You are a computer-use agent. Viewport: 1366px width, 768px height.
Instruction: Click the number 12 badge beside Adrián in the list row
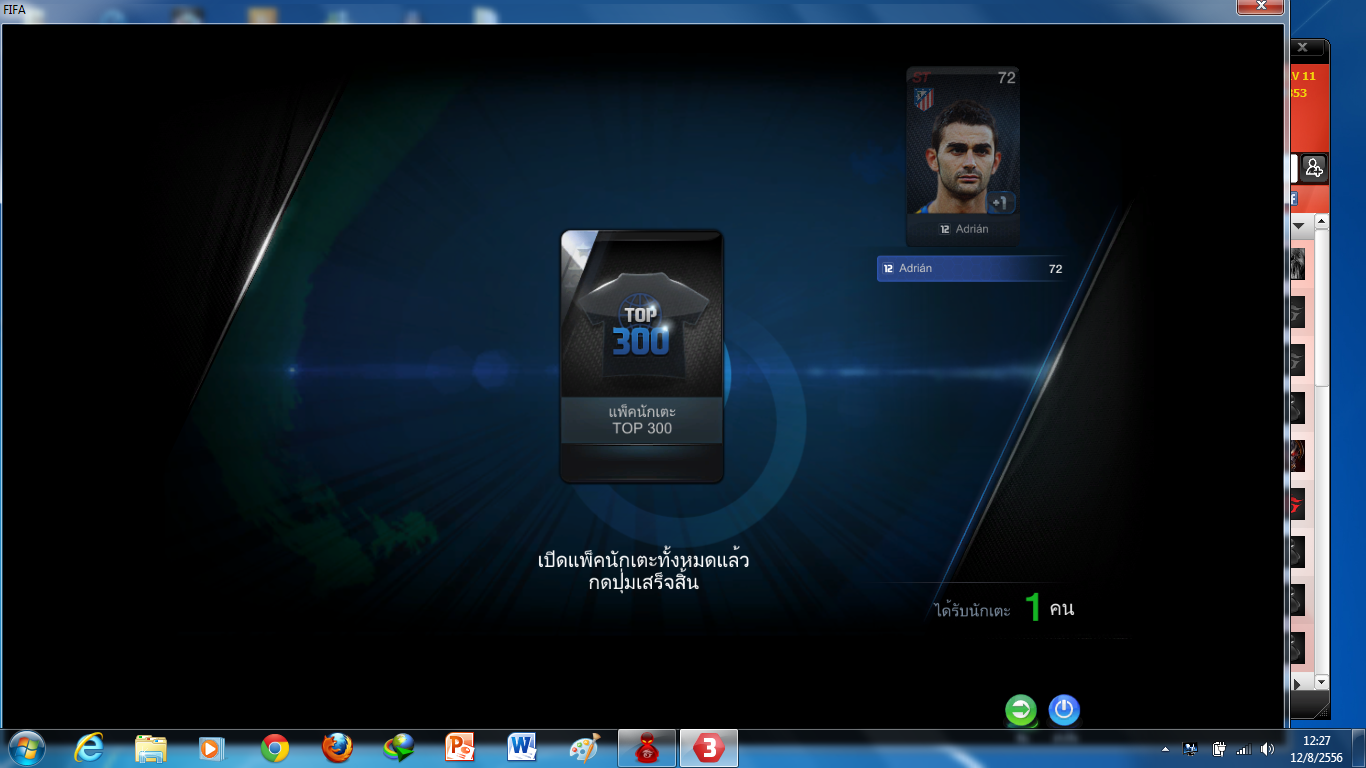(888, 269)
